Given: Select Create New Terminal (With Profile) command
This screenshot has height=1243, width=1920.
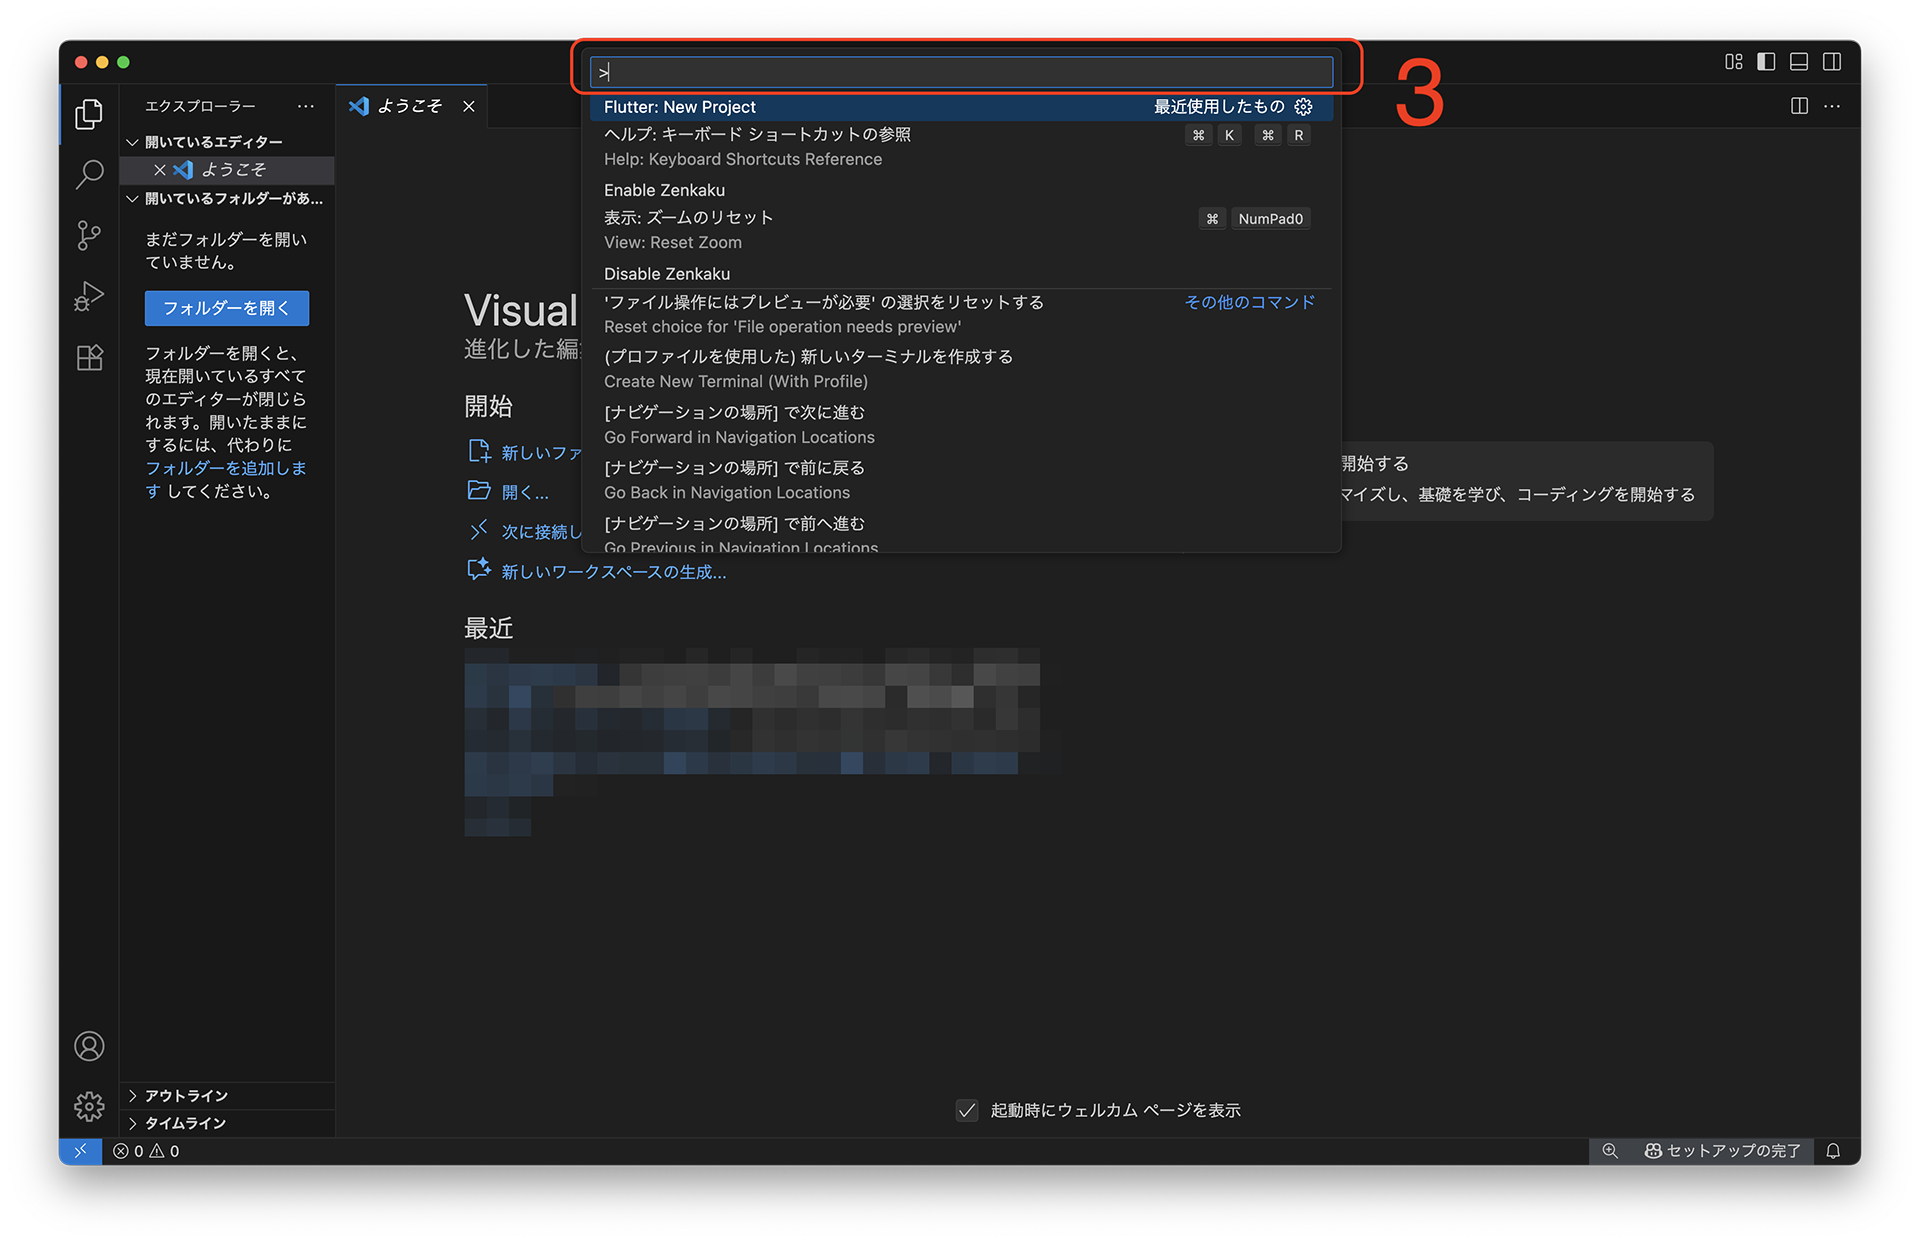Looking at the screenshot, I should pos(961,369).
